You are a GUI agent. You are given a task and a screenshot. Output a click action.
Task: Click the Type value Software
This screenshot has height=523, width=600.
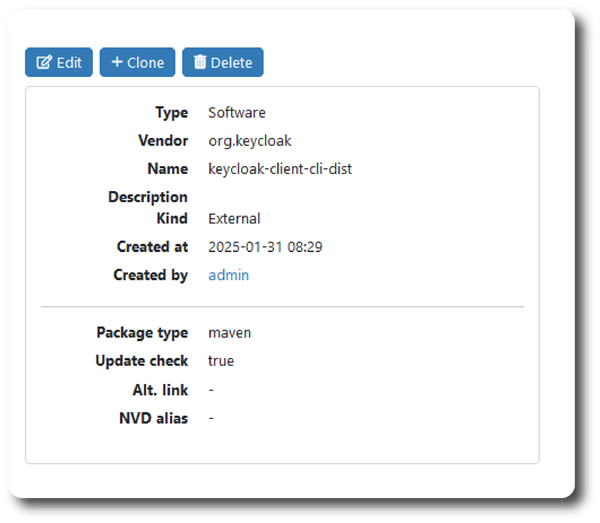tap(237, 112)
